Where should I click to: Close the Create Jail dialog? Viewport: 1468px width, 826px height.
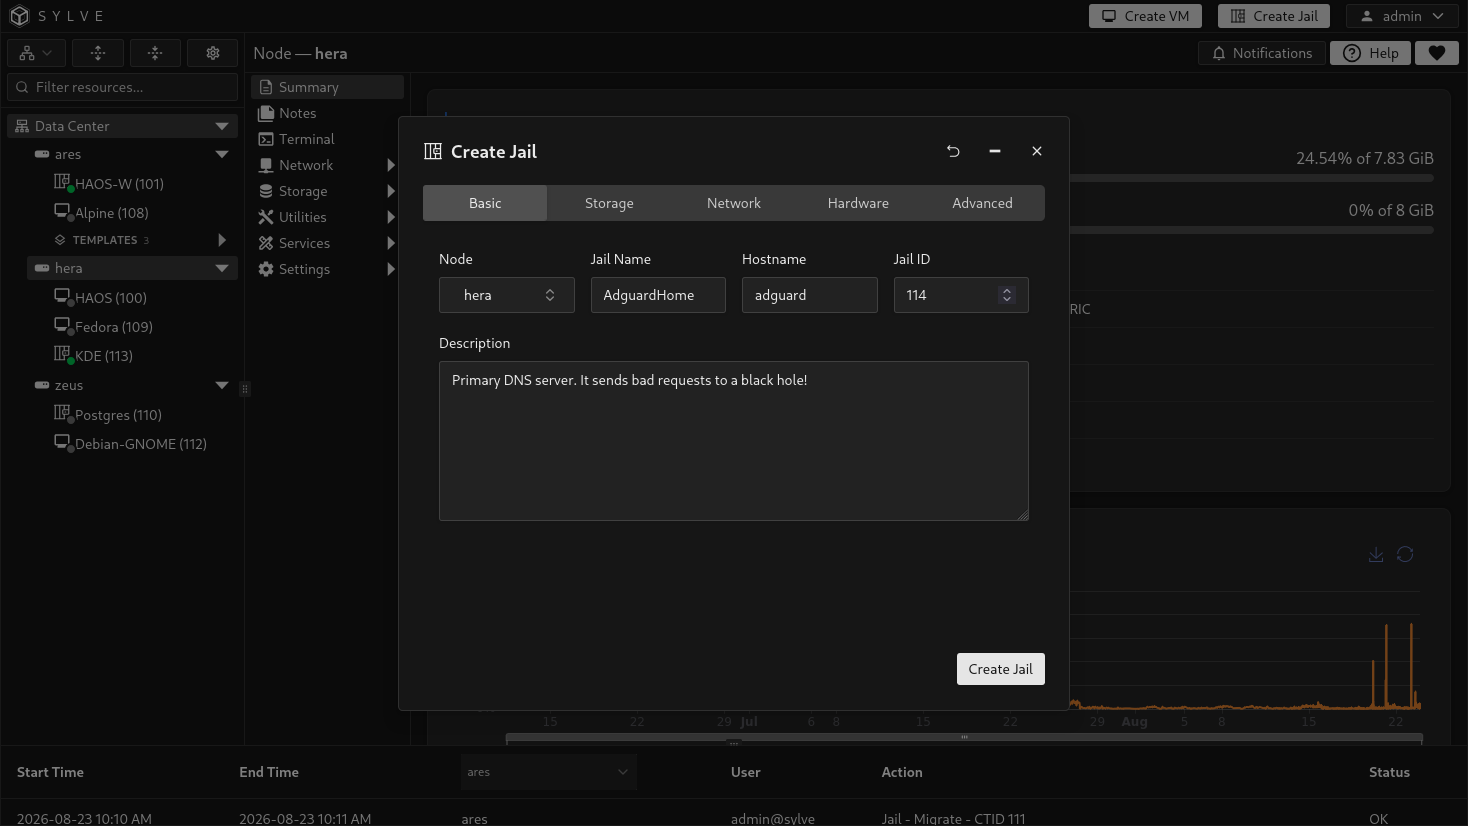pos(1037,151)
